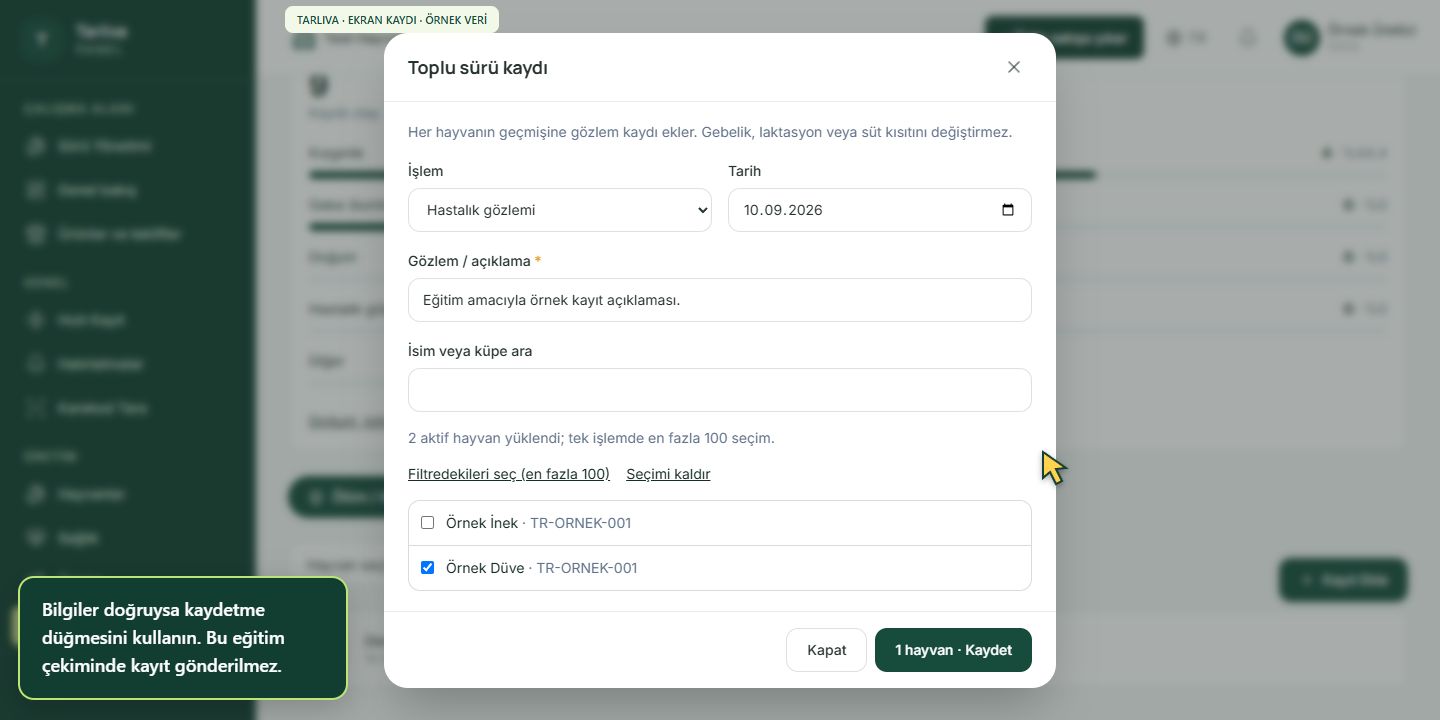Click the "İşlem" field label
The image size is (1440, 720).
426,171
